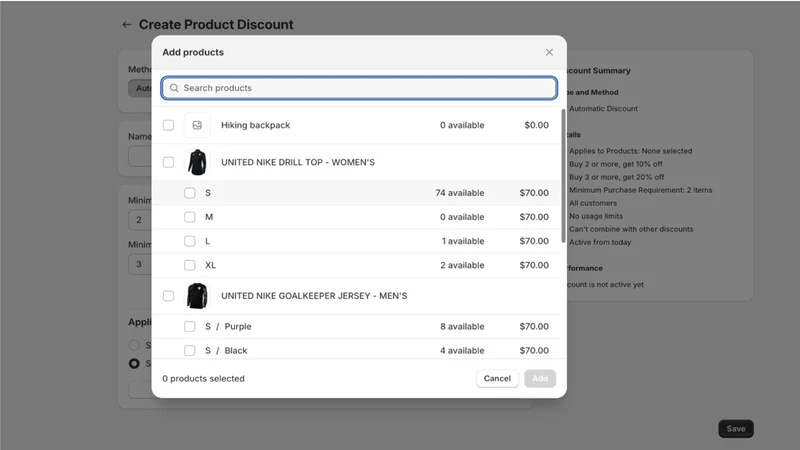Select the empty radio button in Applies section
800x450 pixels.
(134, 345)
